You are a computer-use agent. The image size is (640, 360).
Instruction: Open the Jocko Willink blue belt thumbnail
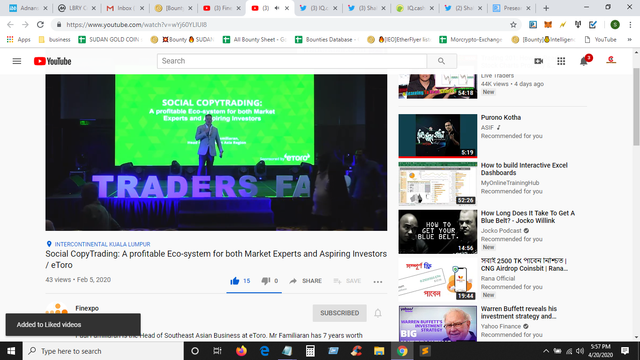[x=438, y=232]
